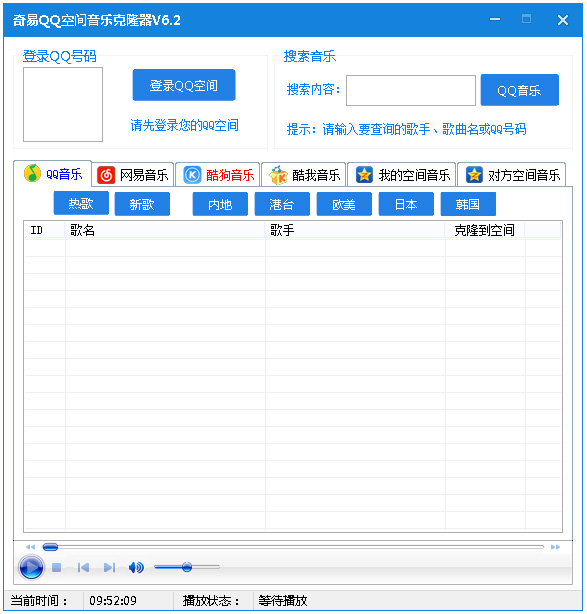Minimize the 奇易QQ空间音乐克隆器 window
This screenshot has height=614, width=587.
(495, 19)
